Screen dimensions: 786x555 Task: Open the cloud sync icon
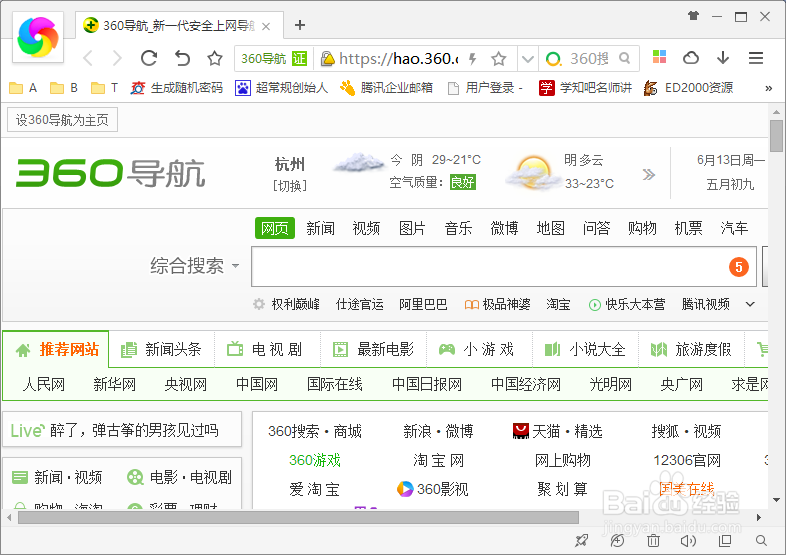[691, 58]
